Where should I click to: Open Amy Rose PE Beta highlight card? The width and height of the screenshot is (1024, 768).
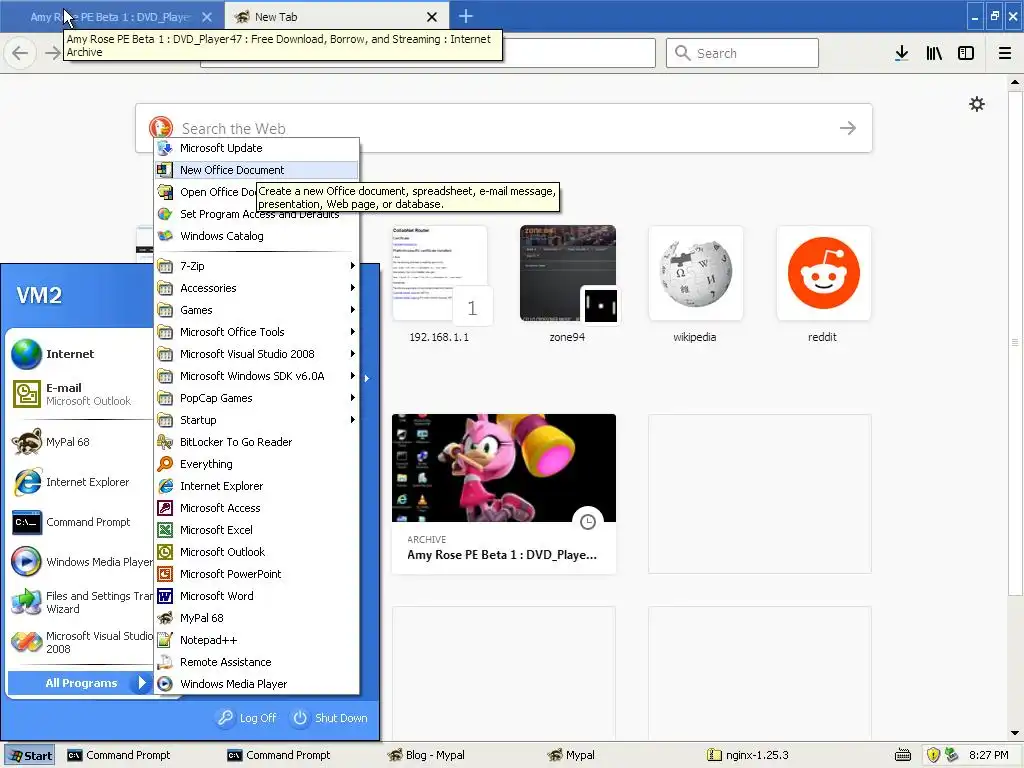coord(504,494)
